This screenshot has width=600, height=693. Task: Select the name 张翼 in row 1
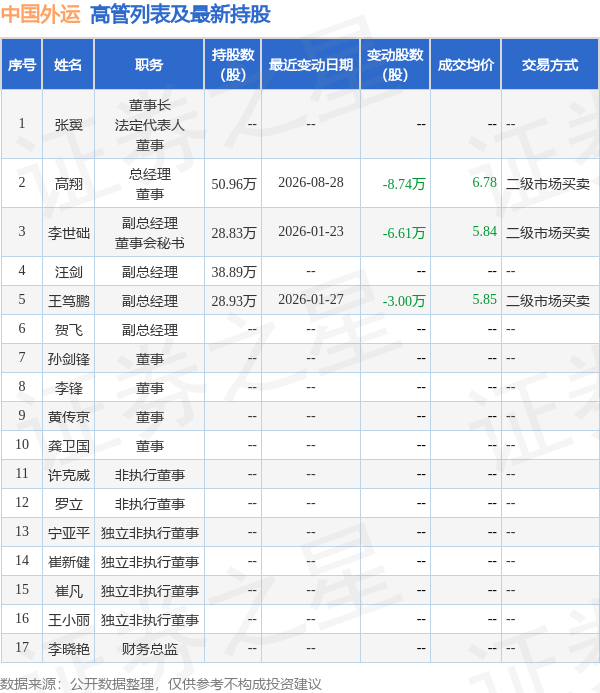click(68, 125)
